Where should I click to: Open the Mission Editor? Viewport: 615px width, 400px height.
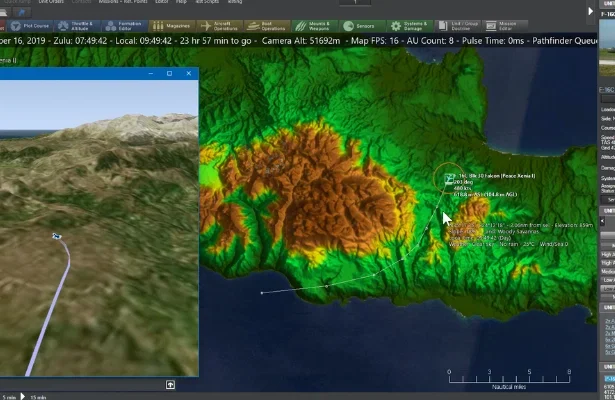point(505,26)
